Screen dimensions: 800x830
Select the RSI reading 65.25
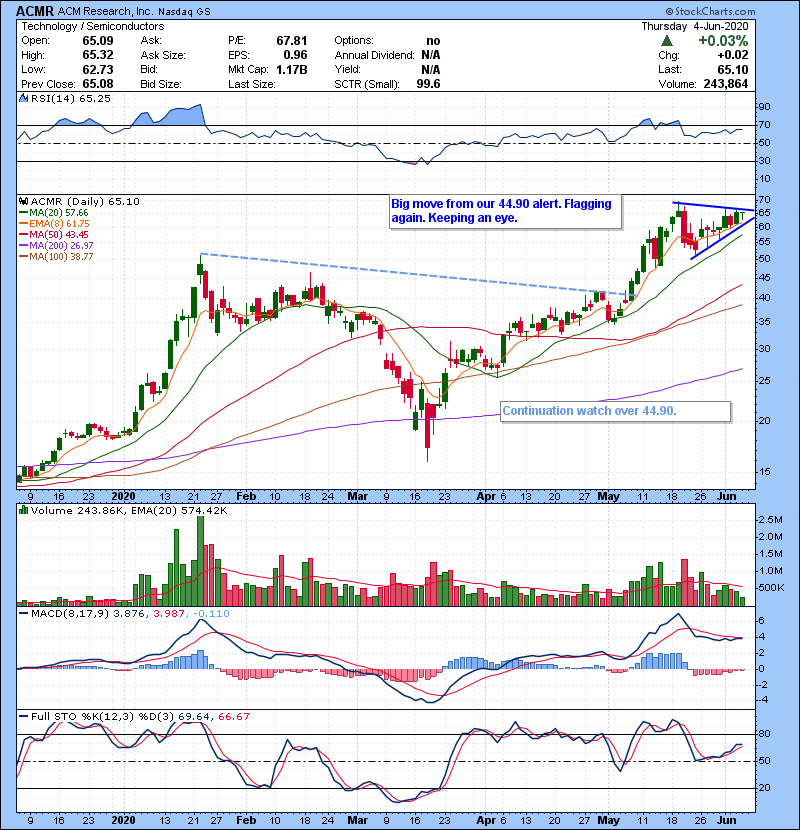pos(93,98)
